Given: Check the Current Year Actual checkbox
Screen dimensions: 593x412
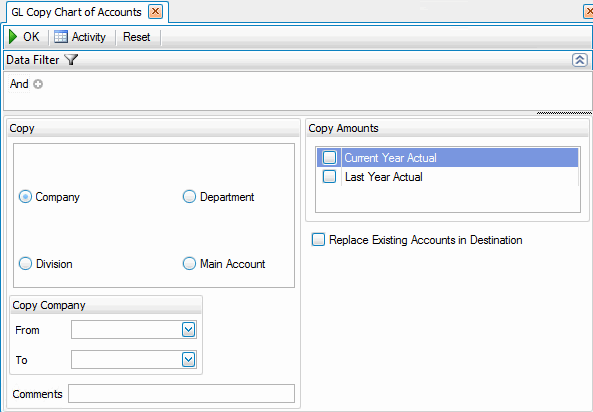Looking at the screenshot, I should 329,157.
